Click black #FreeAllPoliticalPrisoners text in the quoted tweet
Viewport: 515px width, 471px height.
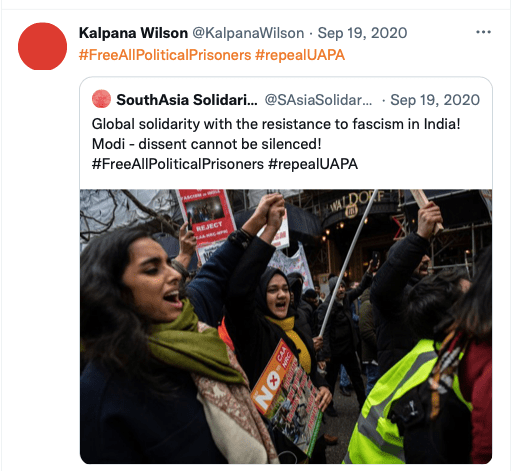(x=178, y=164)
